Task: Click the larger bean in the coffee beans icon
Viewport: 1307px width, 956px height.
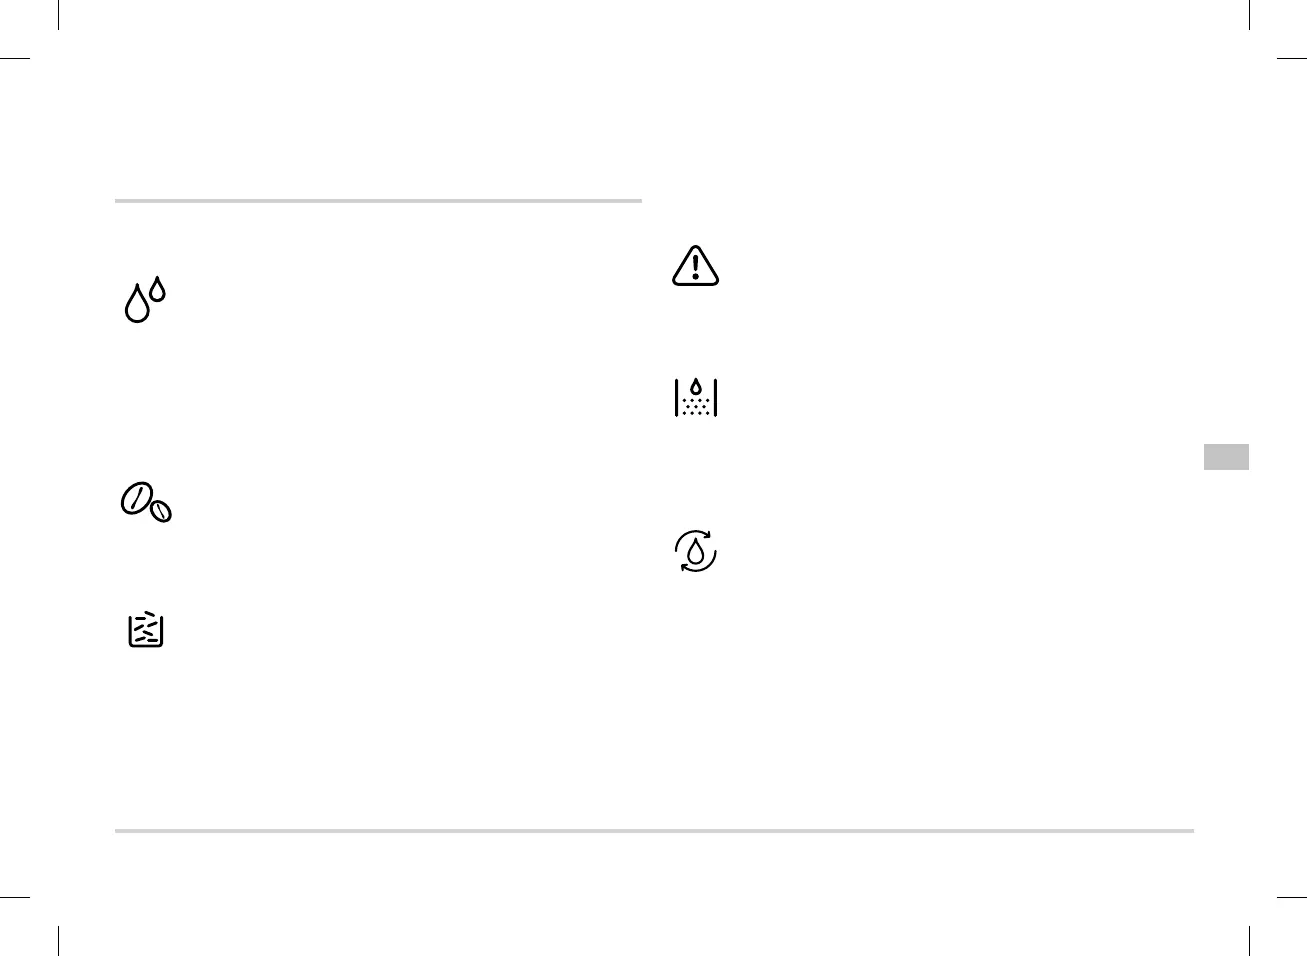Action: [x=135, y=498]
